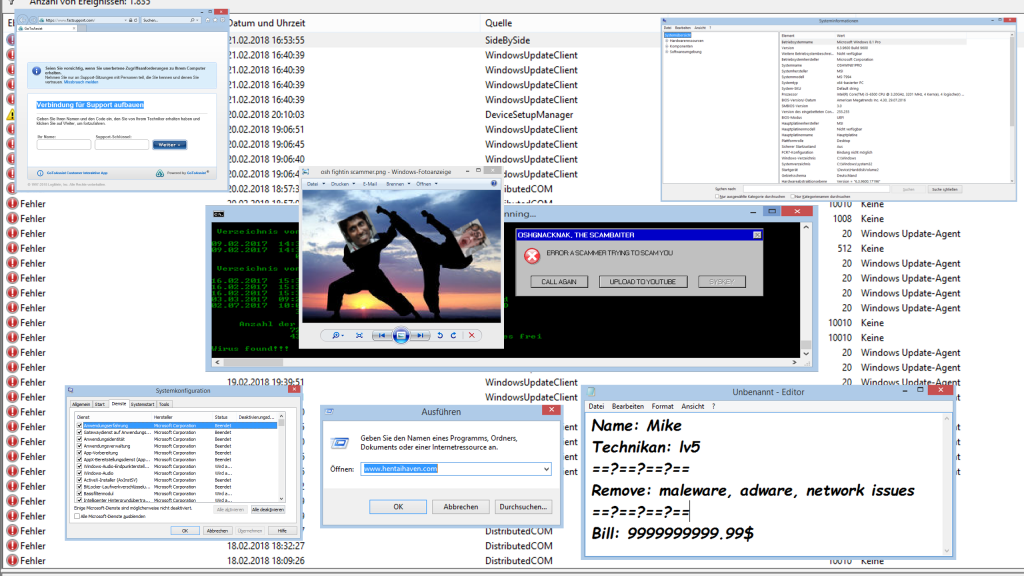1024x576 pixels.
Task: Click Abbrechen in the Ausführen dialog
Action: click(460, 507)
